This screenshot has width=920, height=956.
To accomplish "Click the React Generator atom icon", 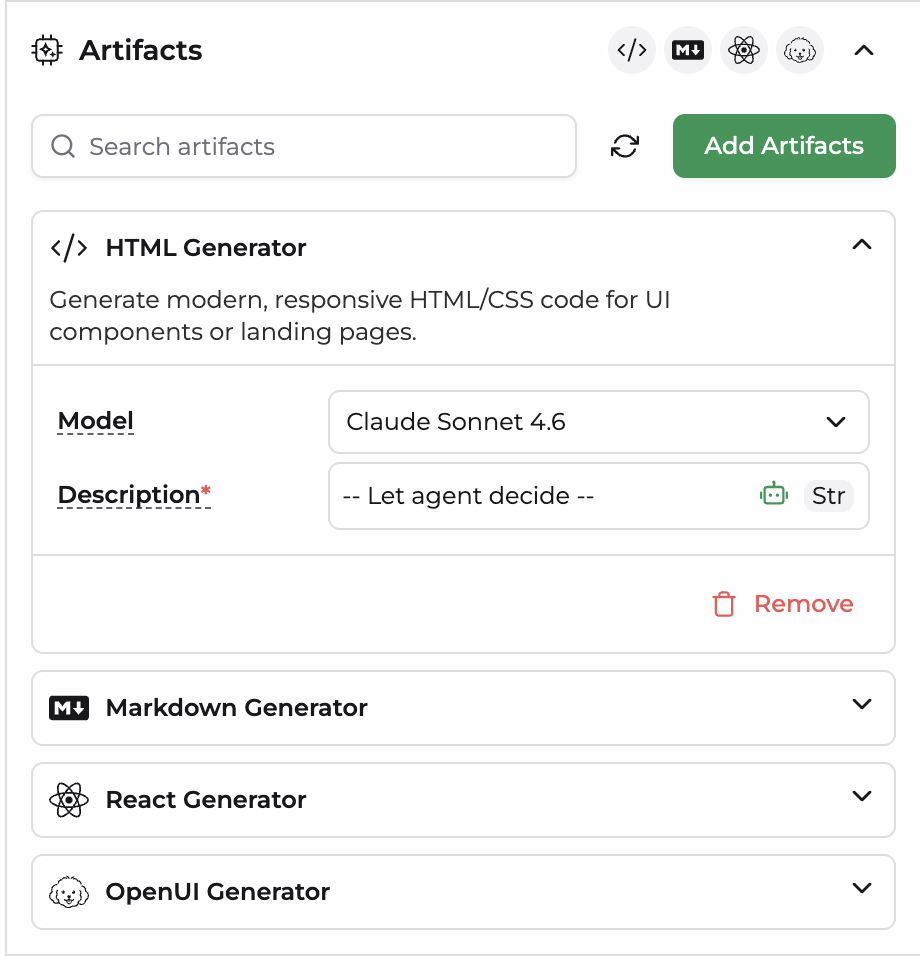I will click(69, 800).
